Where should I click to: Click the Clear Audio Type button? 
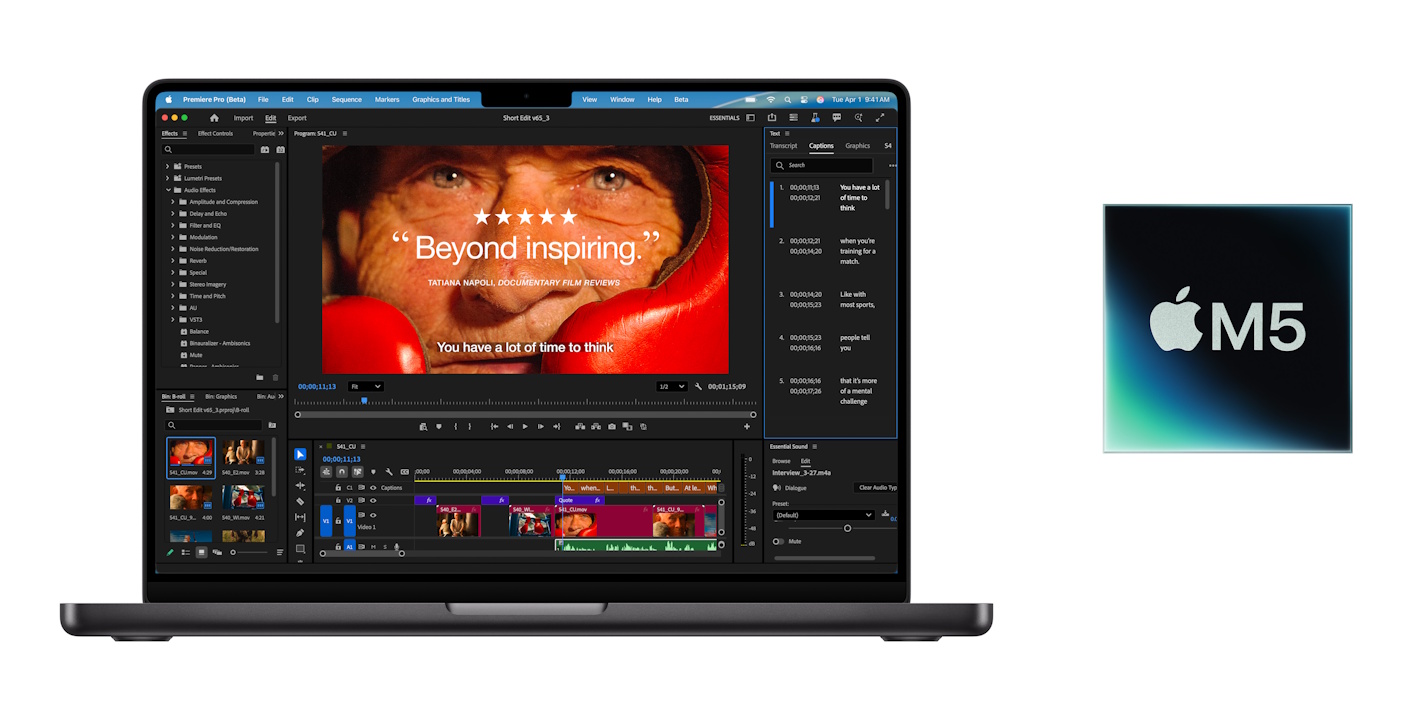(x=877, y=488)
